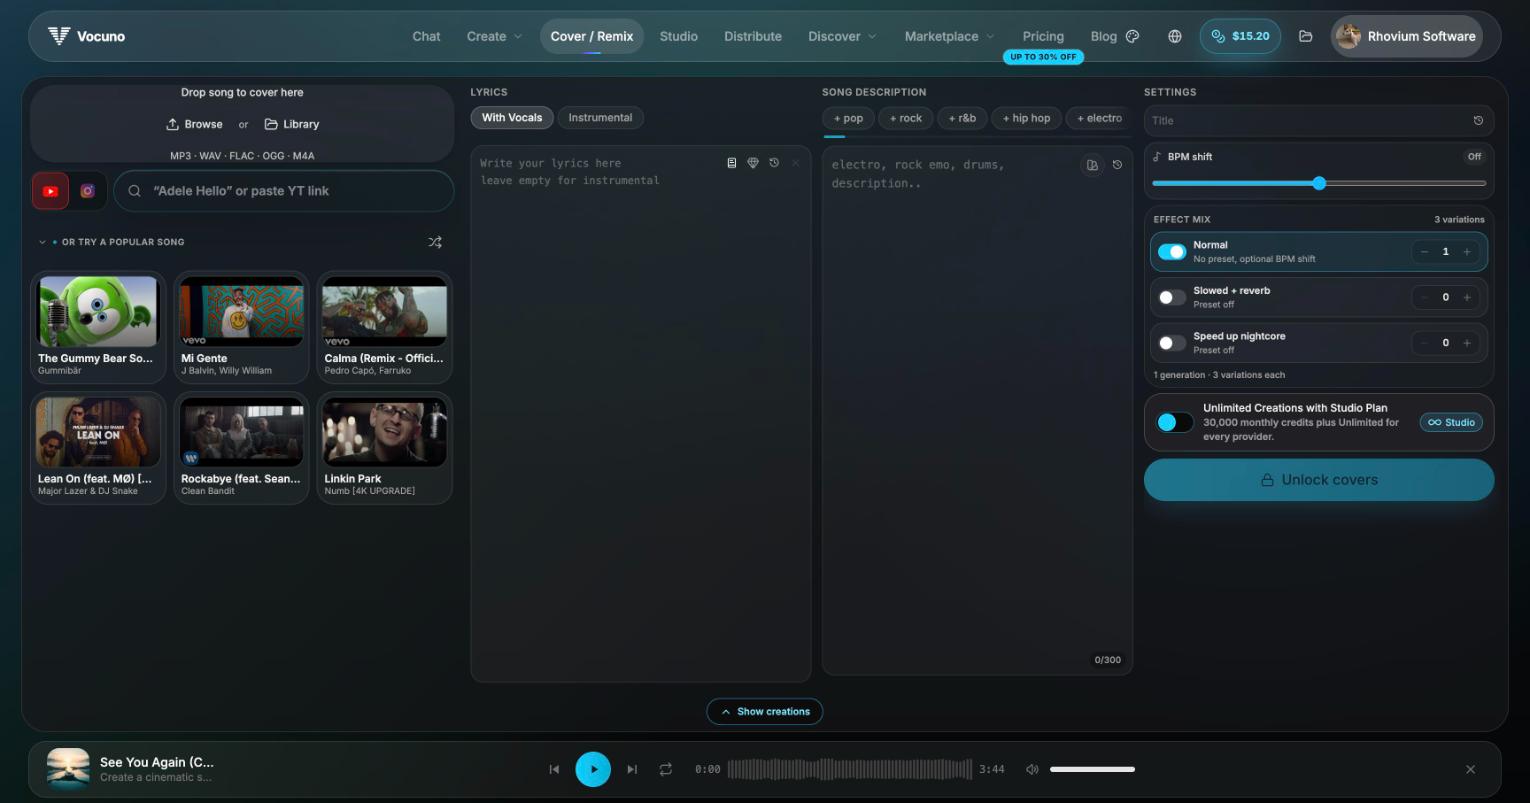Add the rock genre tag
The image size is (1530, 803).
point(906,118)
